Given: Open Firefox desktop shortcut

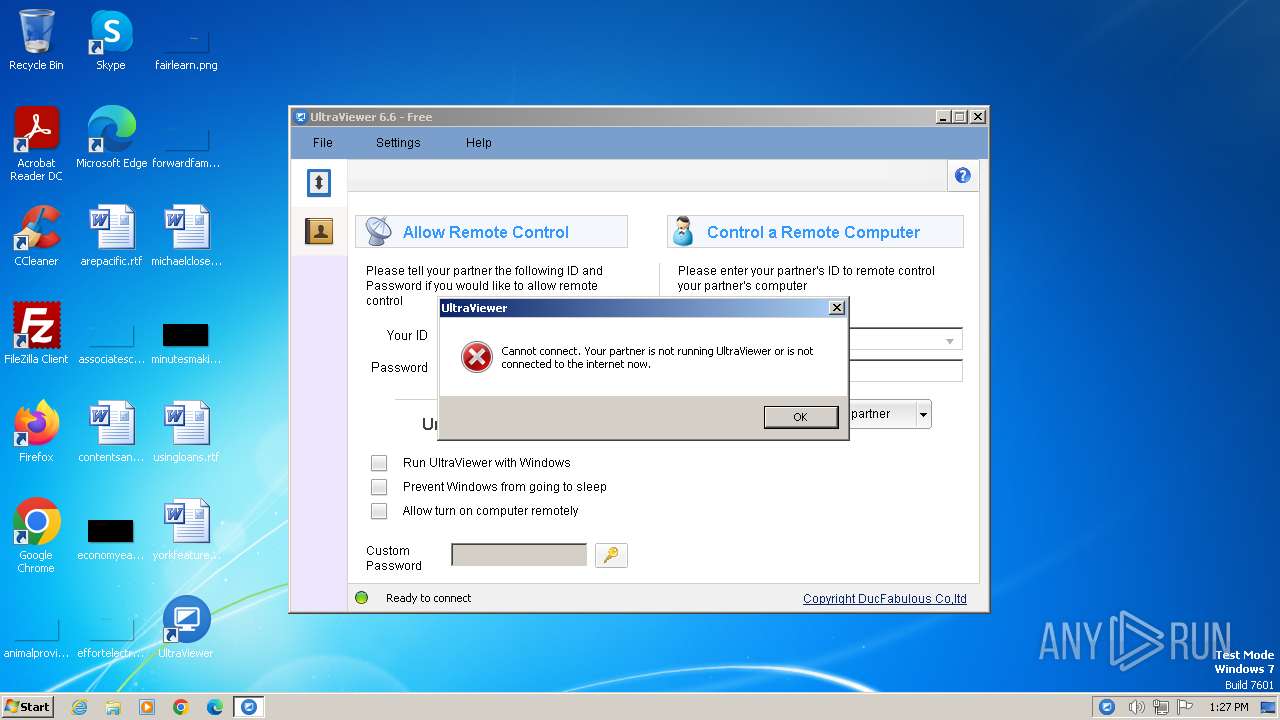Looking at the screenshot, I should (36, 432).
